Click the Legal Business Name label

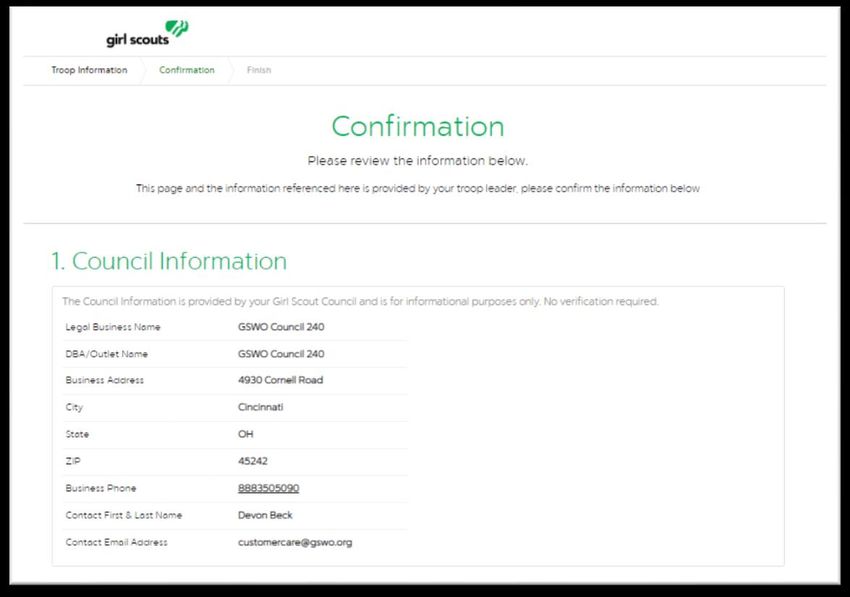click(113, 327)
